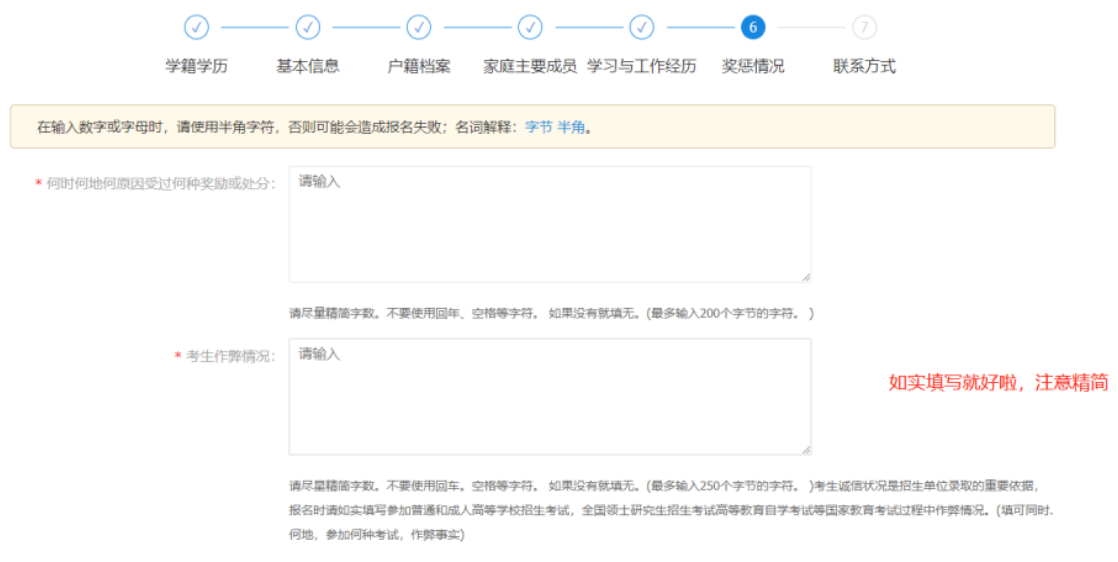Jump to the 家庭主要成员 step label

click(x=530, y=66)
